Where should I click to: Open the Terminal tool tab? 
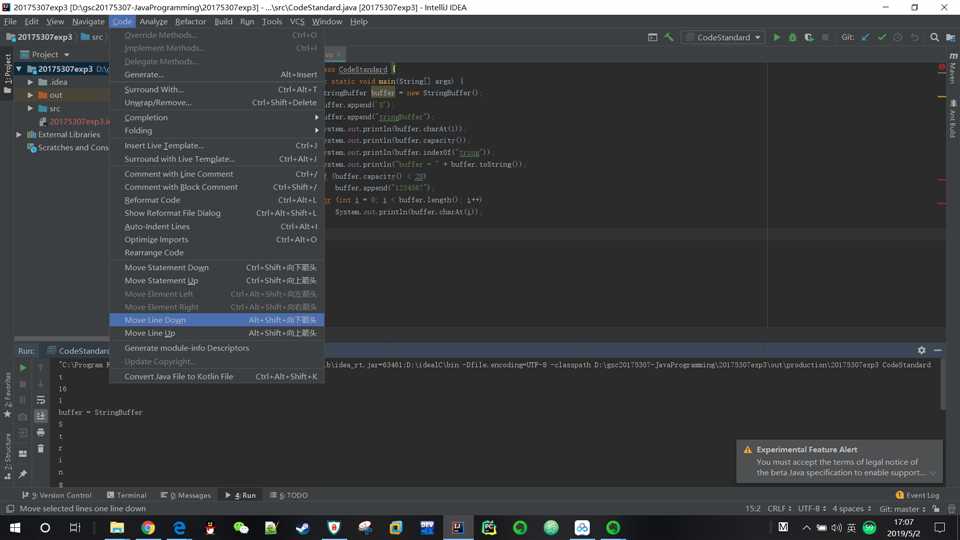click(x=126, y=495)
